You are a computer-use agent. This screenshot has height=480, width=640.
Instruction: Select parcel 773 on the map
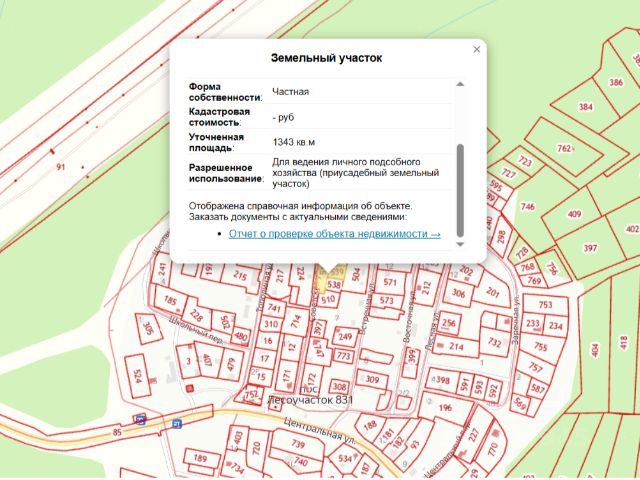(343, 356)
